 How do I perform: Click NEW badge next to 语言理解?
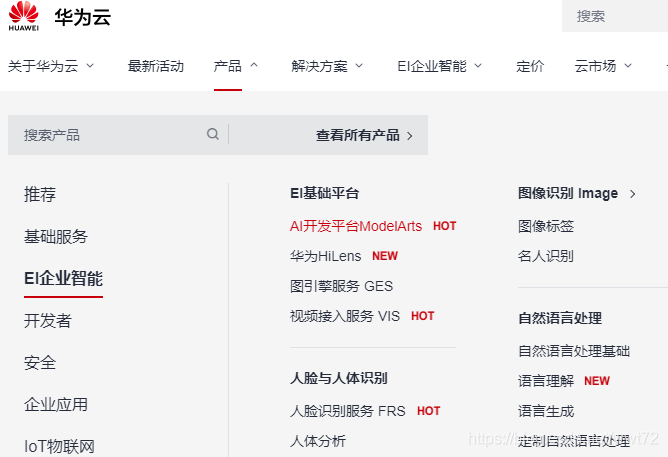[x=597, y=381]
